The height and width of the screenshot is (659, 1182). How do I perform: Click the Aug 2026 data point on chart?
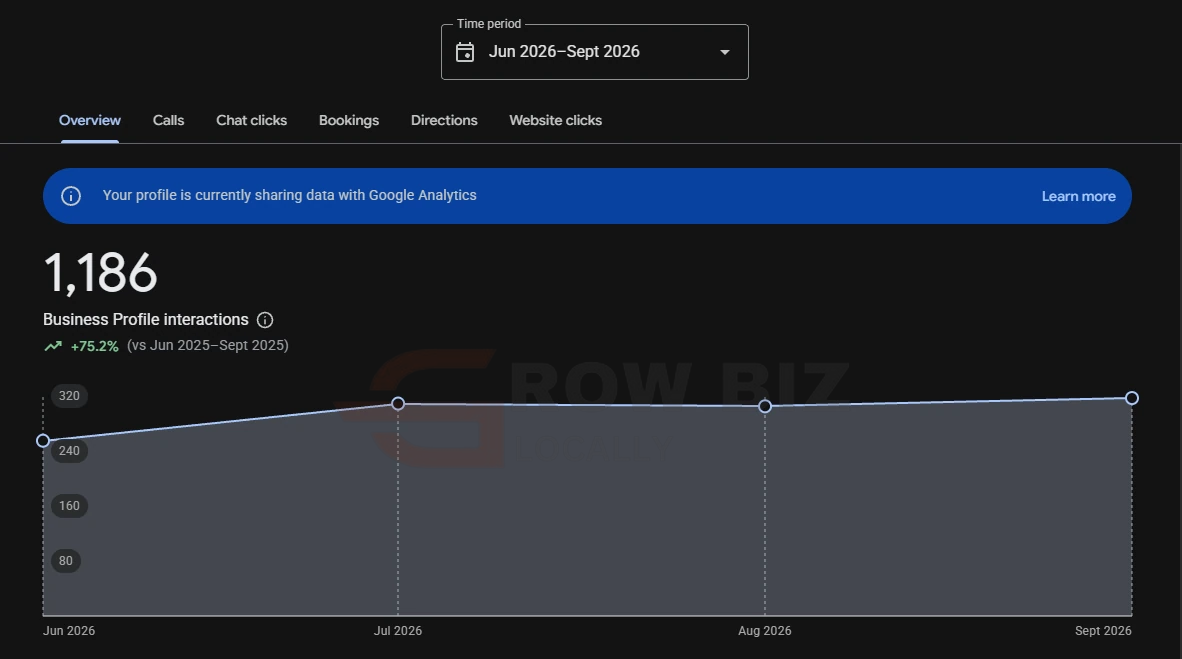[765, 406]
